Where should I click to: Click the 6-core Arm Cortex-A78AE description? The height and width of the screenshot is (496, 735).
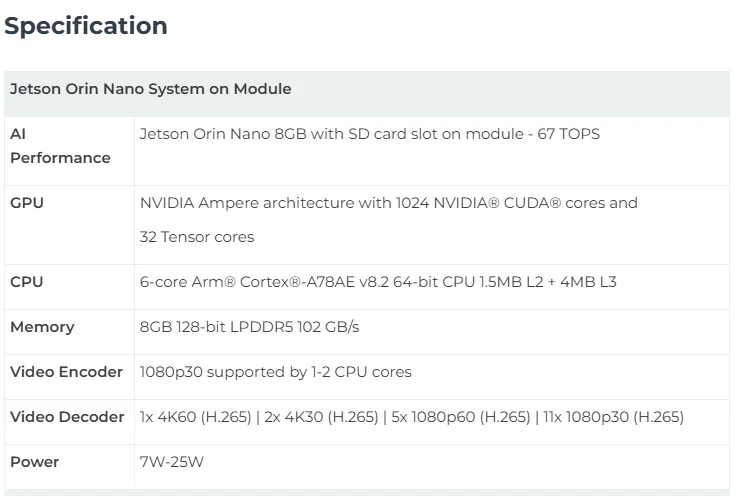tap(378, 282)
